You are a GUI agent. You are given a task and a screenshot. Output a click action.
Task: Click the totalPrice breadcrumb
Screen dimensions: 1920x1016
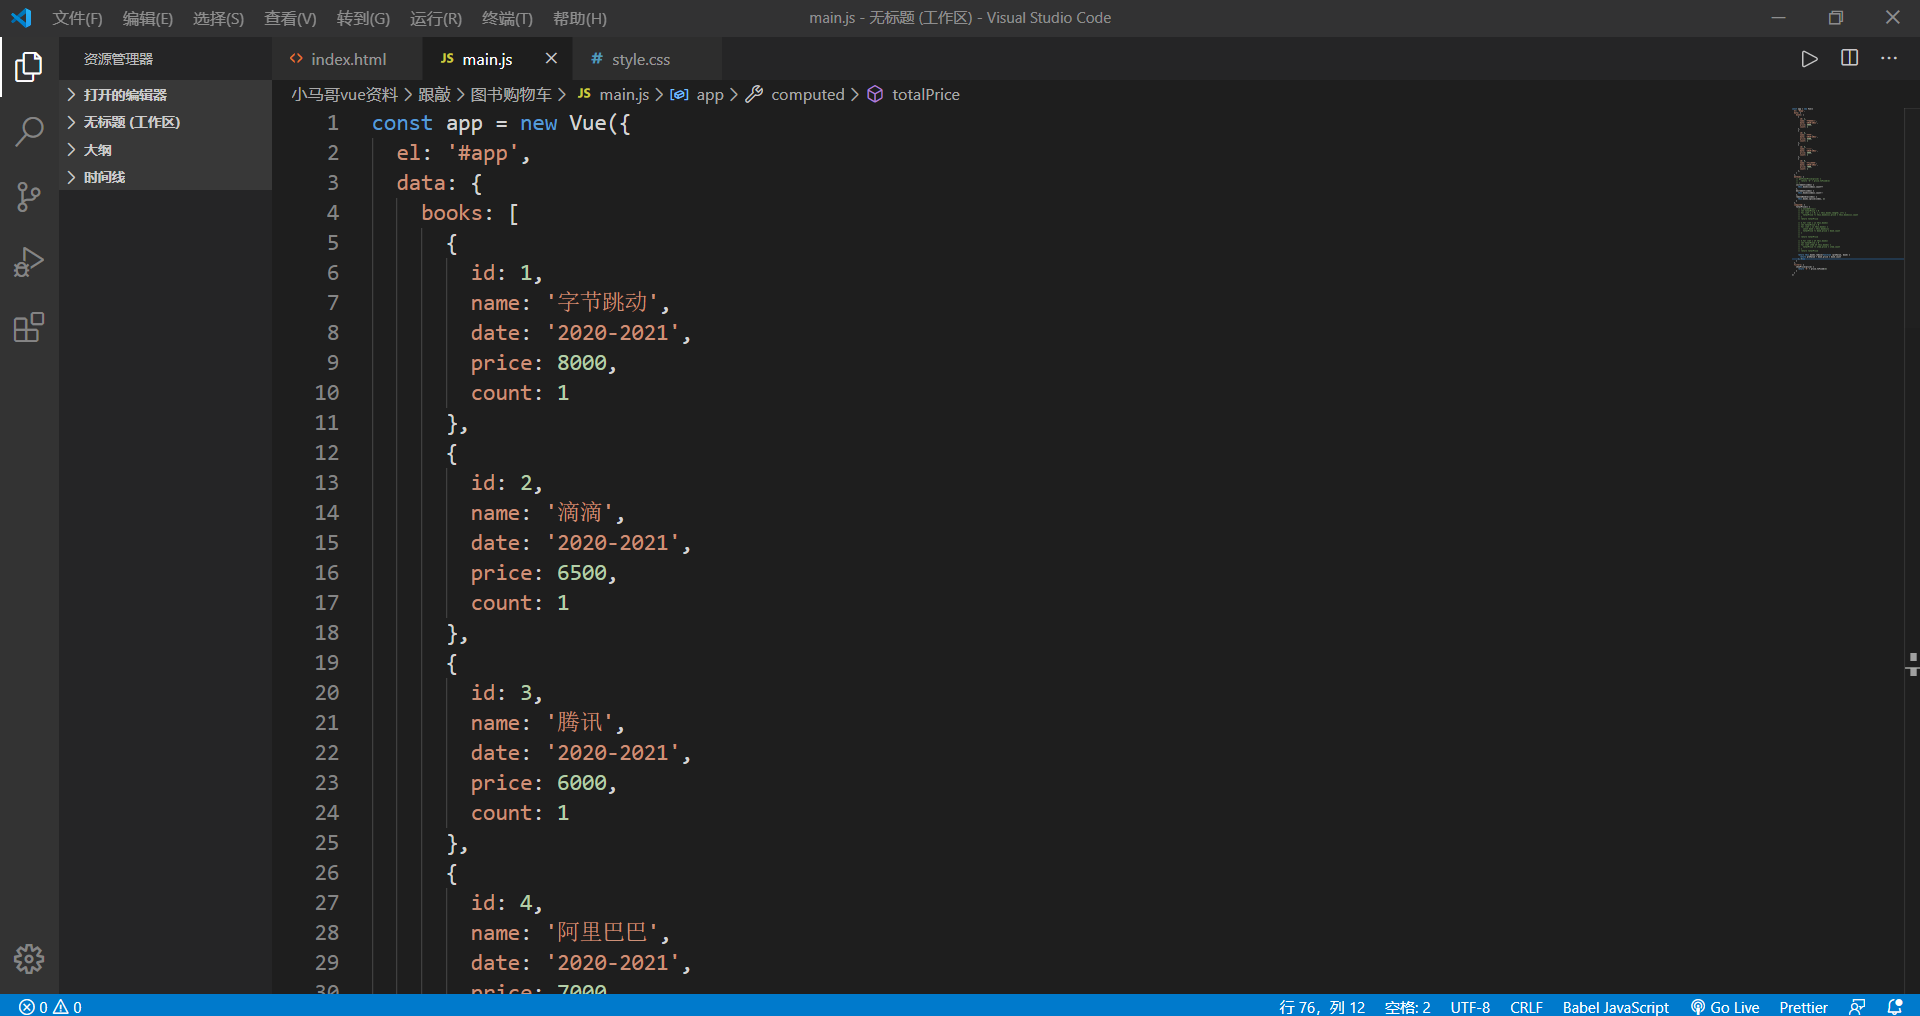click(925, 94)
